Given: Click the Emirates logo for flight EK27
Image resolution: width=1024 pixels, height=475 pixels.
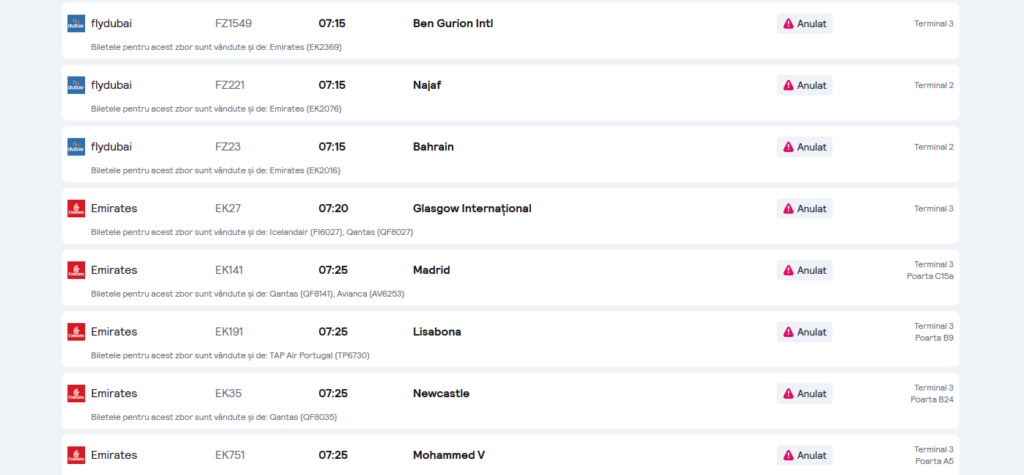Looking at the screenshot, I should [76, 209].
